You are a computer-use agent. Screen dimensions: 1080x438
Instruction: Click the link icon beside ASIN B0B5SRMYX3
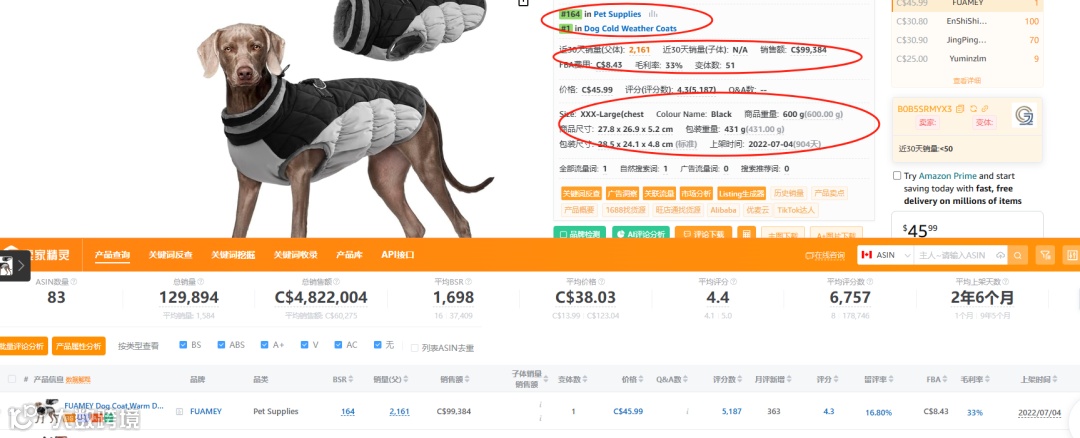985,109
